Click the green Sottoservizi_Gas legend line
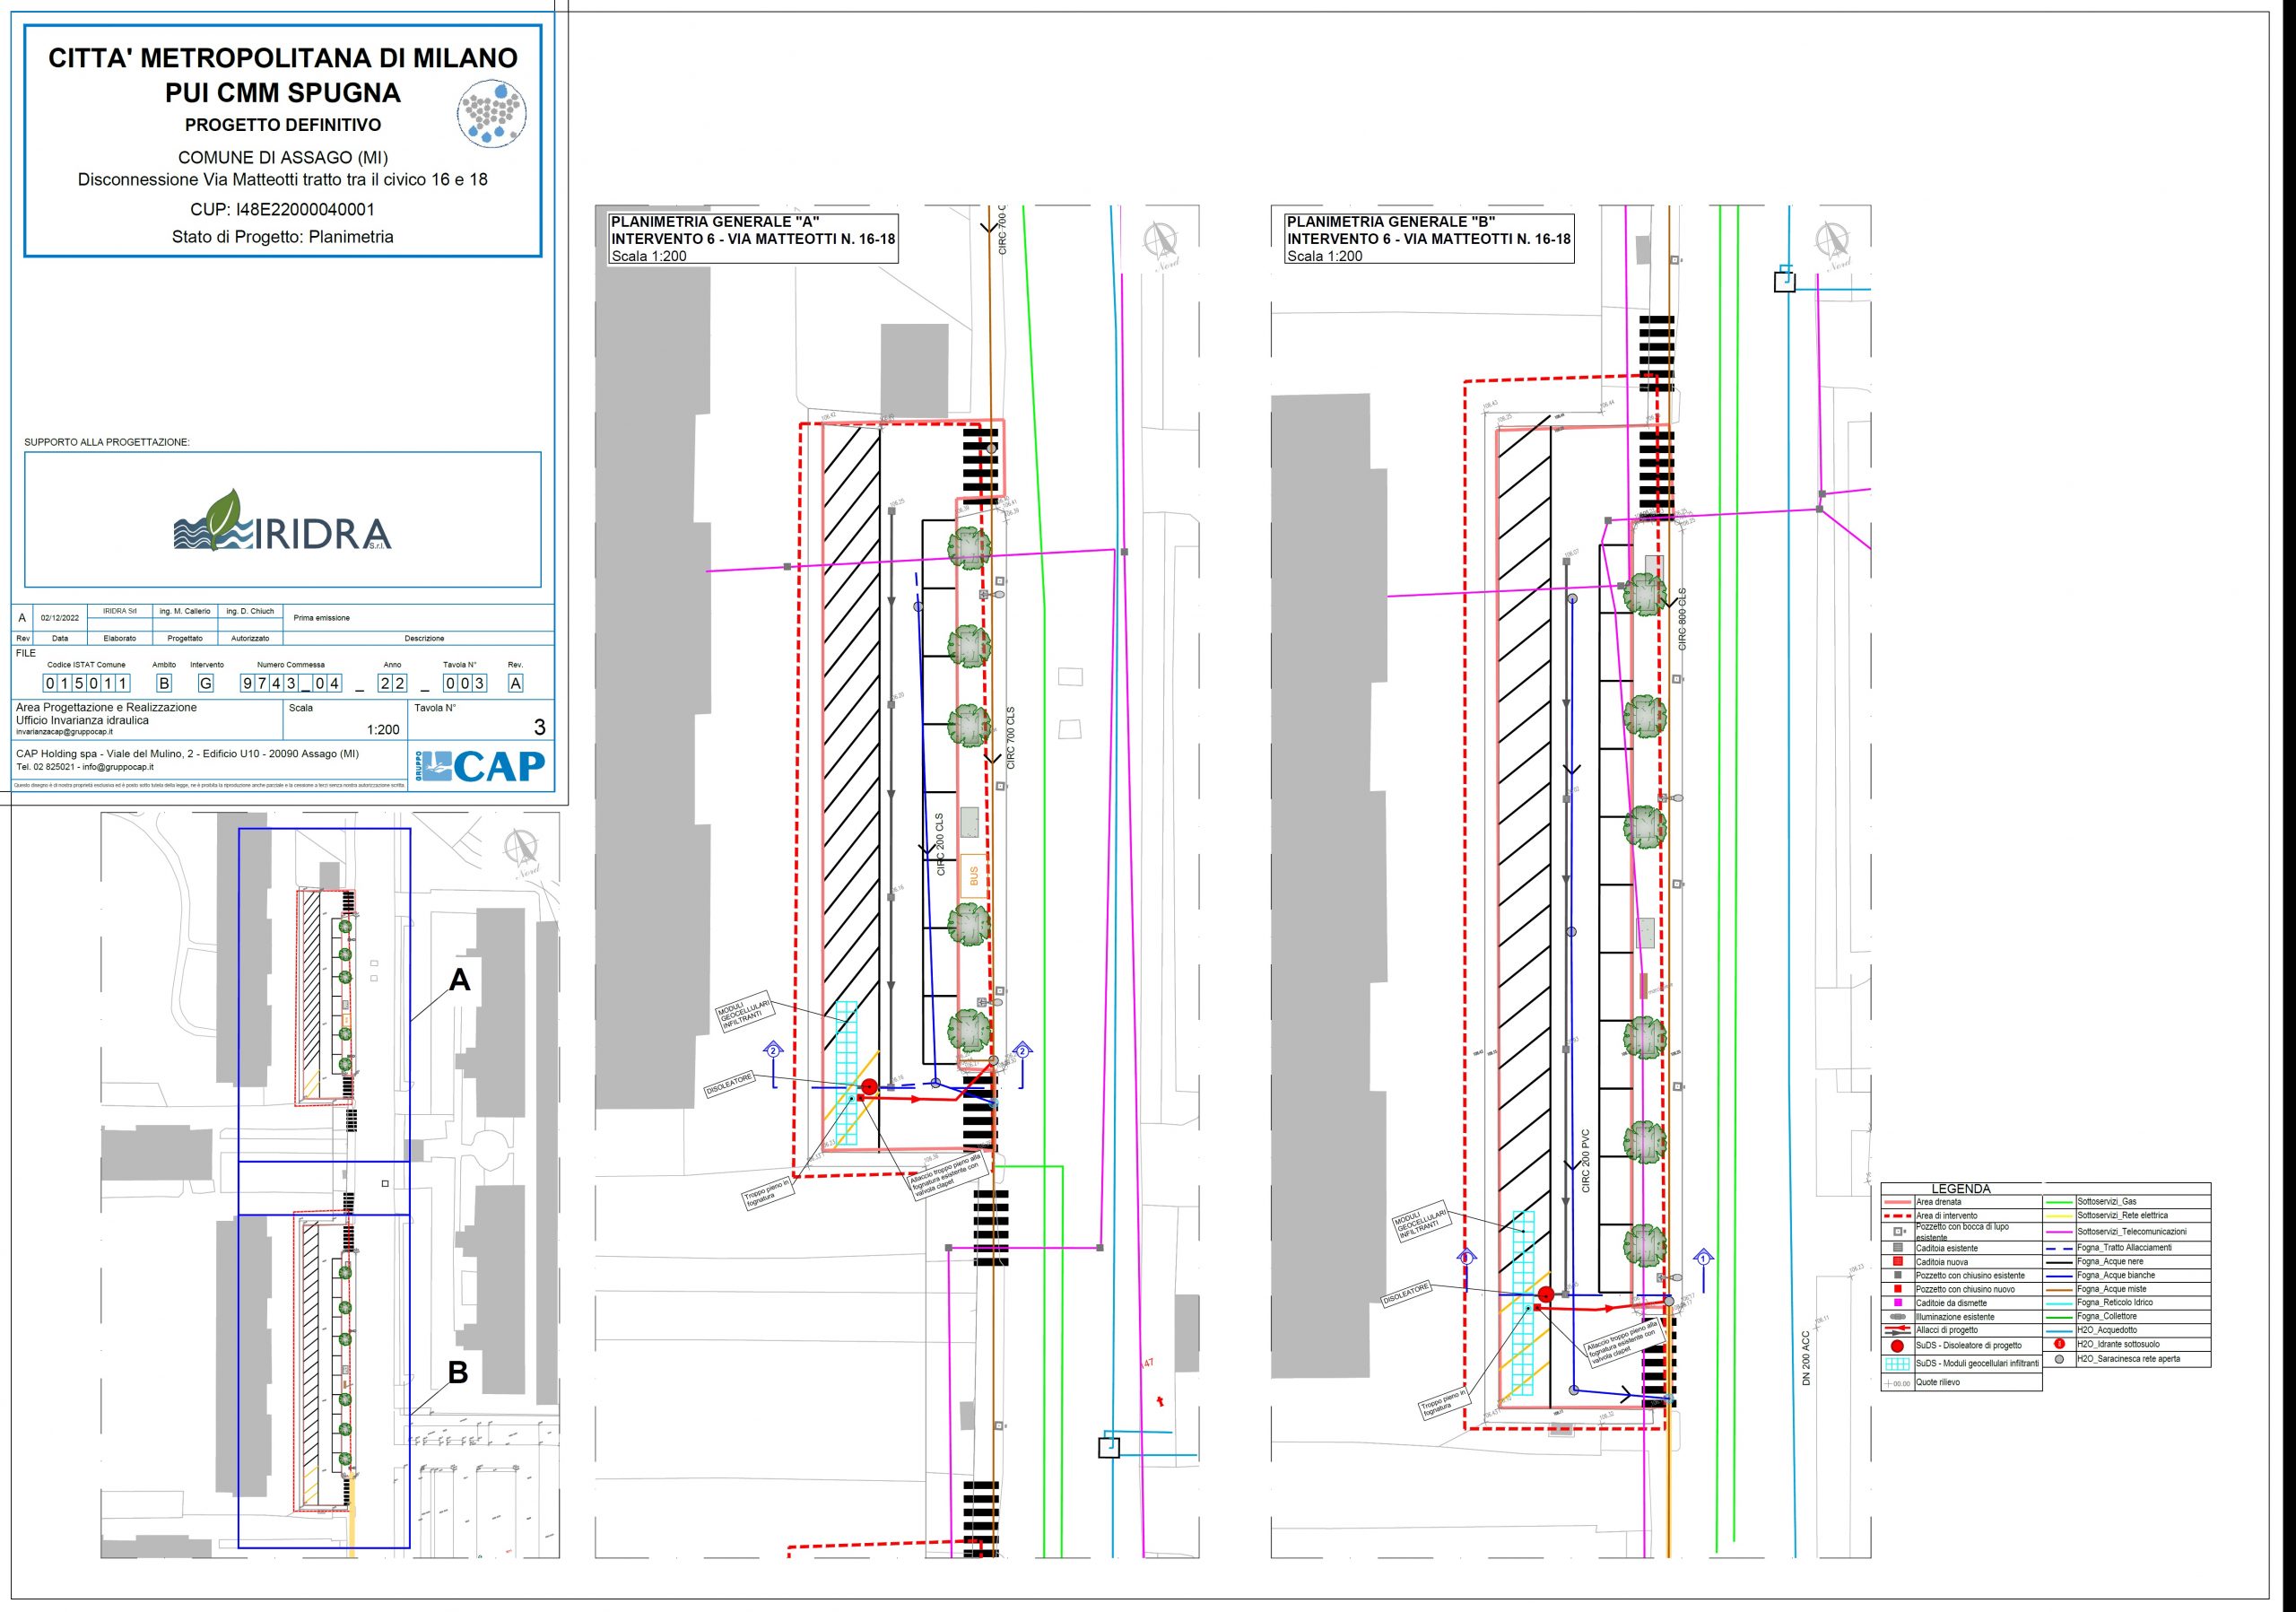This screenshot has width=2296, height=1612. (x=2059, y=1202)
